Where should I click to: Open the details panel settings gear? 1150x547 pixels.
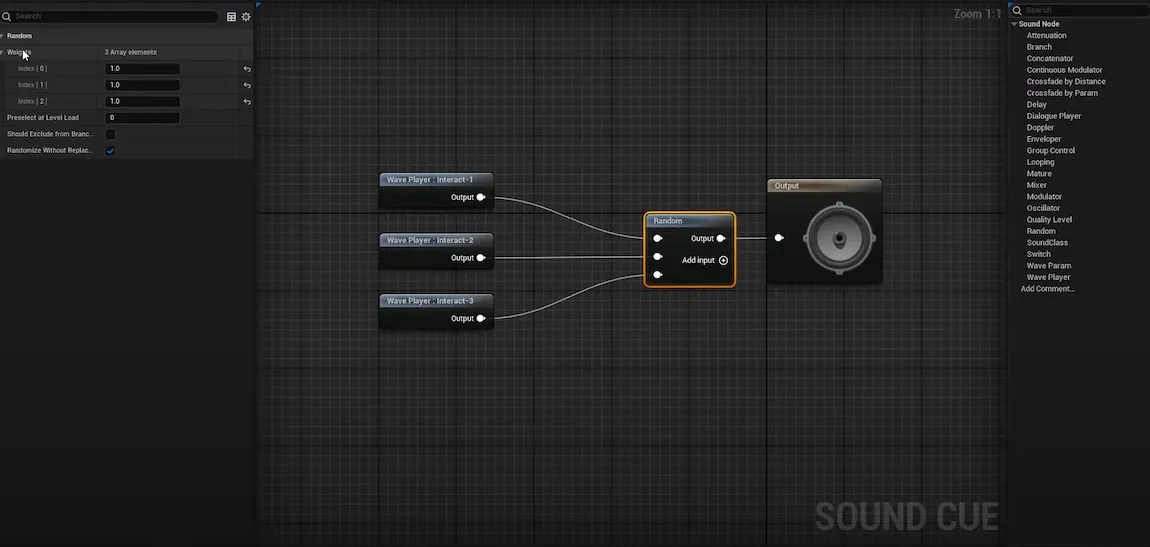246,17
